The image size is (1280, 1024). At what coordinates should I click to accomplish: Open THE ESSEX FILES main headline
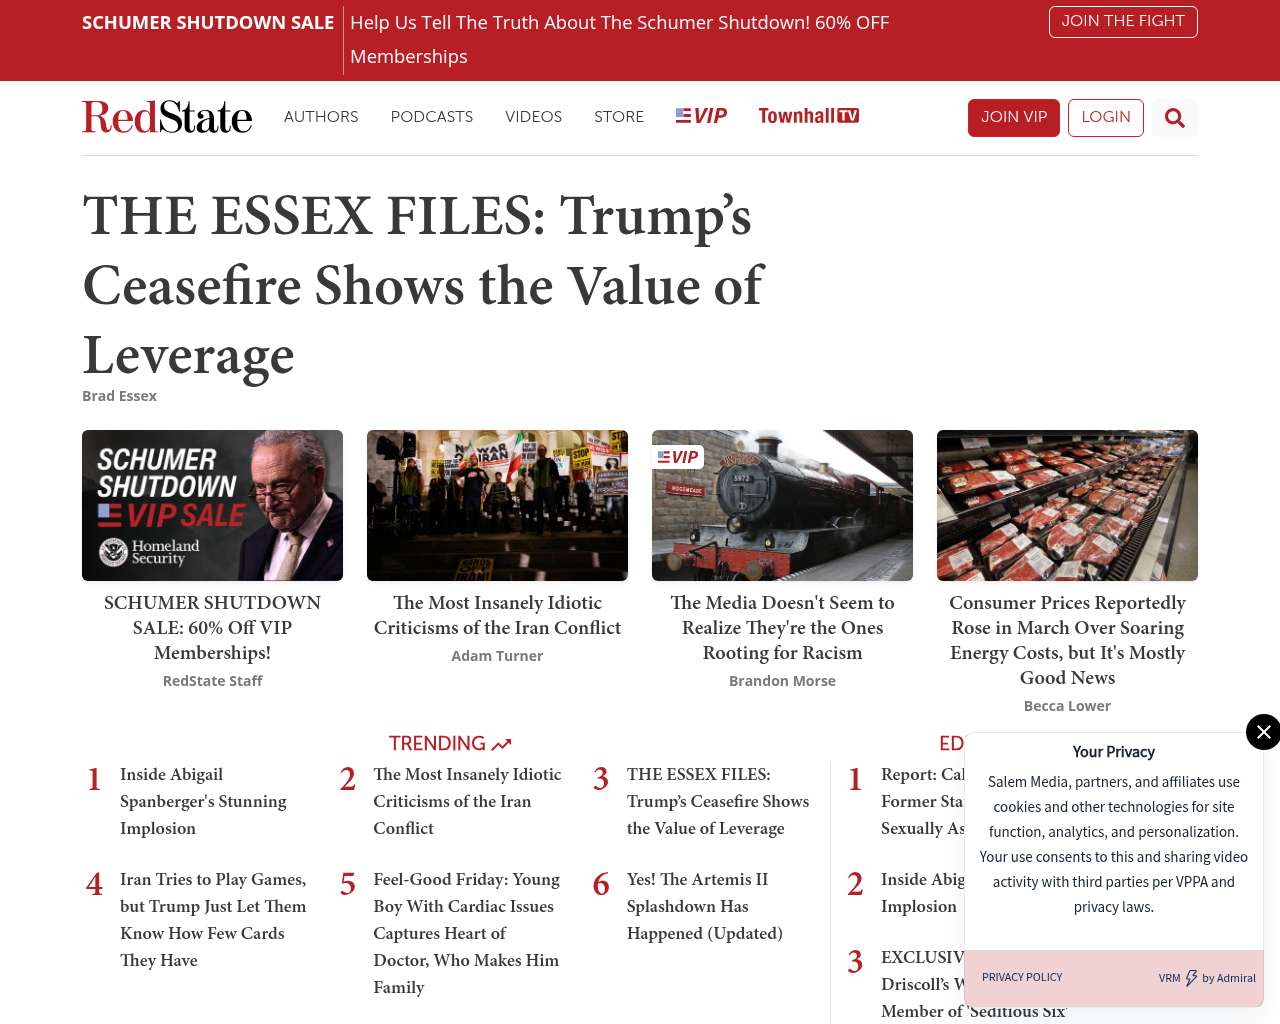[423, 285]
